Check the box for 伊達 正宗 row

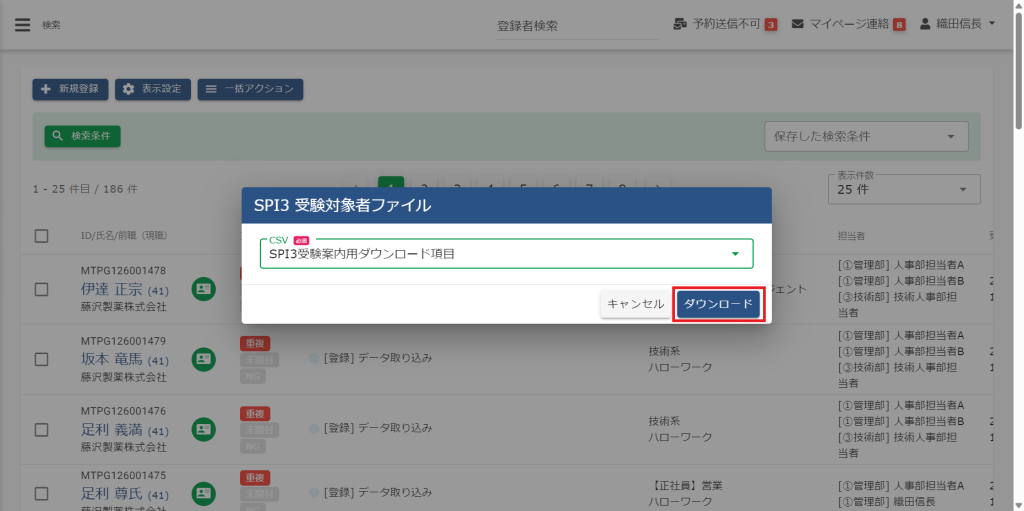click(42, 289)
